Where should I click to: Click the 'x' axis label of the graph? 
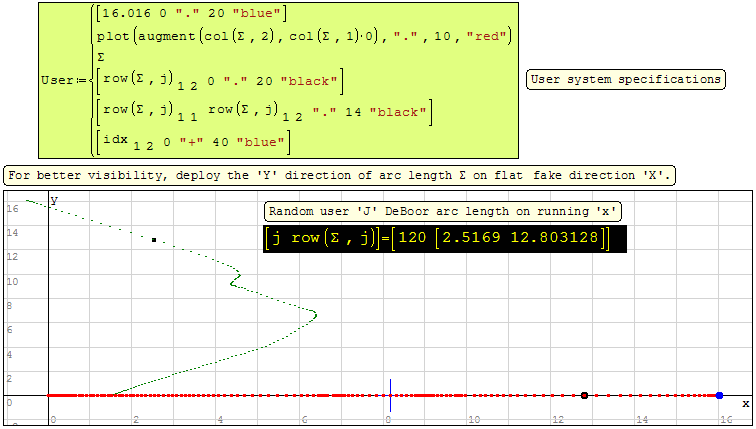743,403
